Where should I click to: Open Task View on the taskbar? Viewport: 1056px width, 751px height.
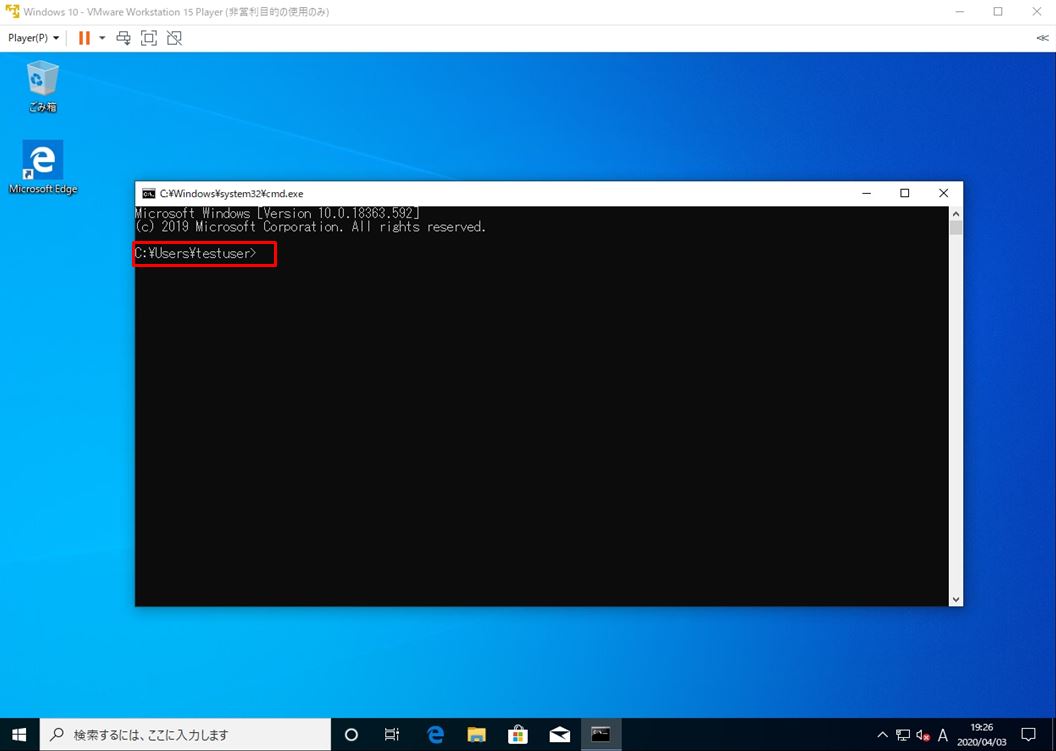(x=392, y=734)
